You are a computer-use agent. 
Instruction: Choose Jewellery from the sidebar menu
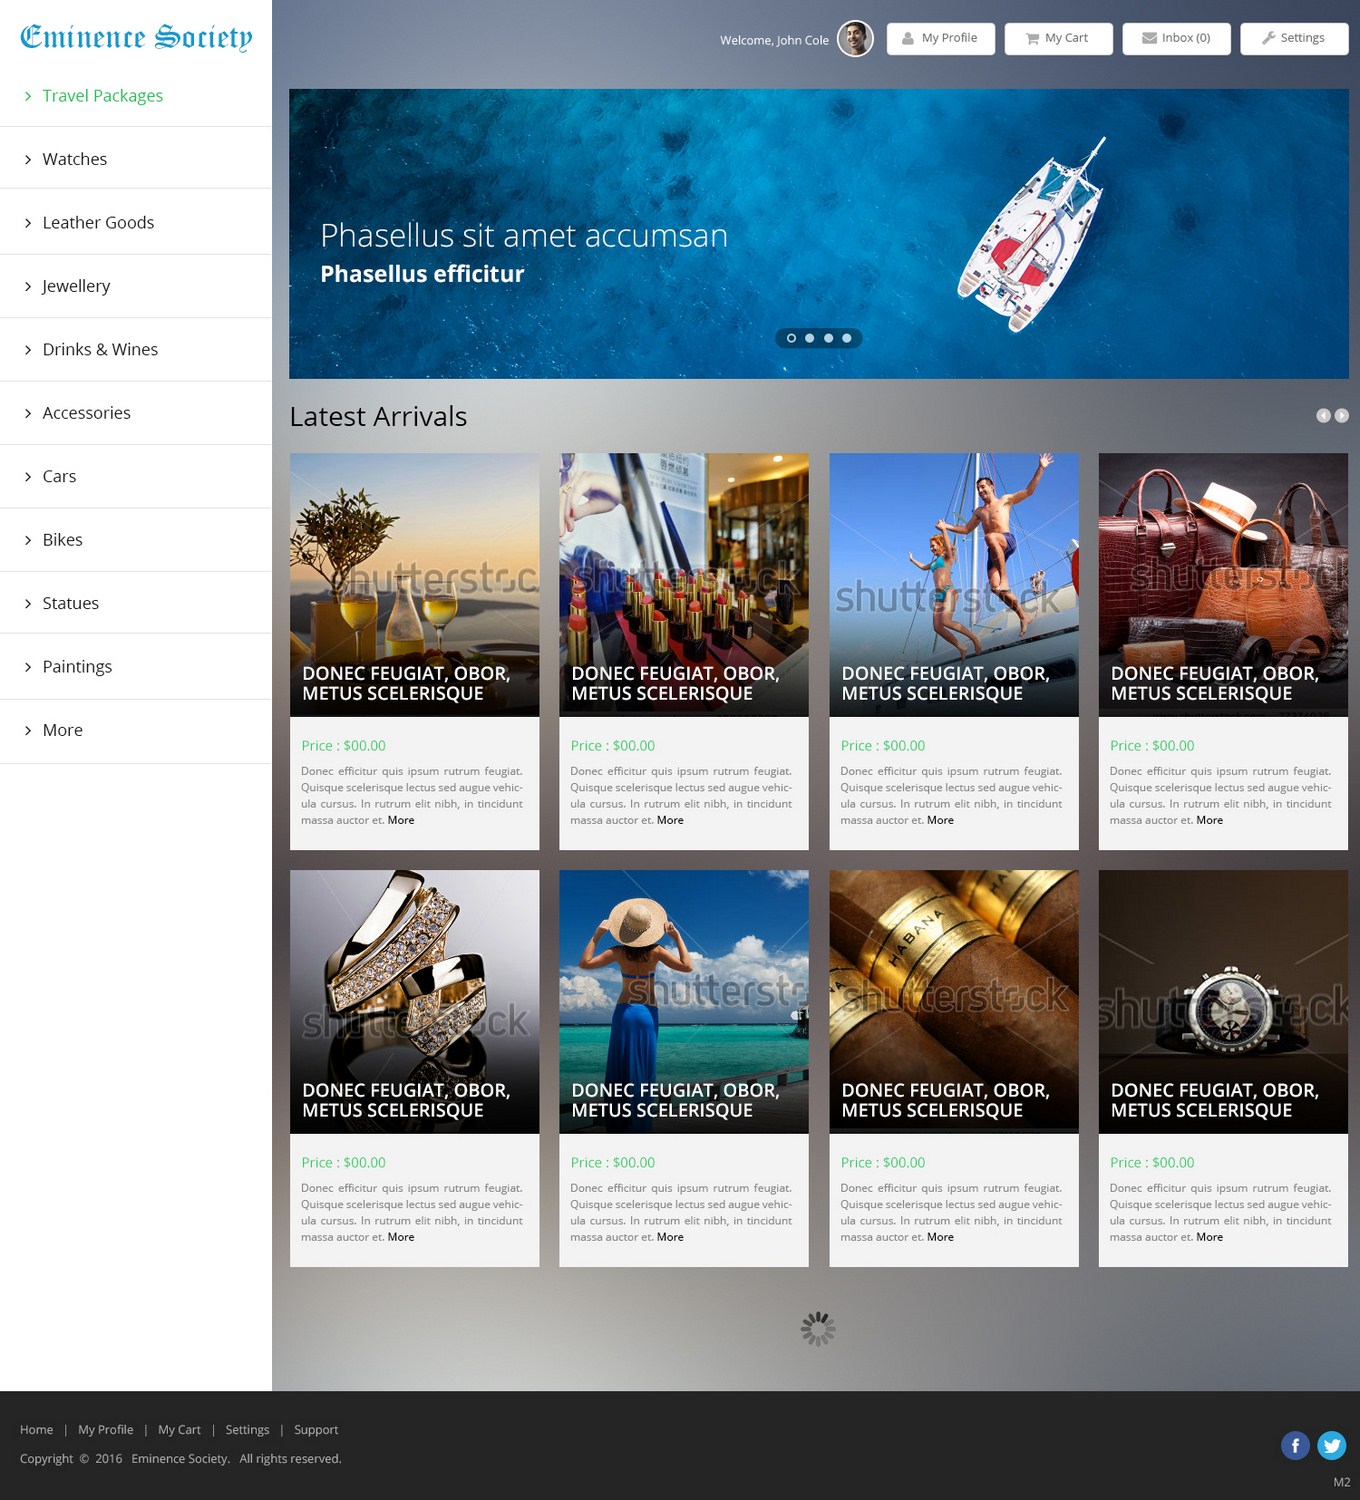[76, 286]
